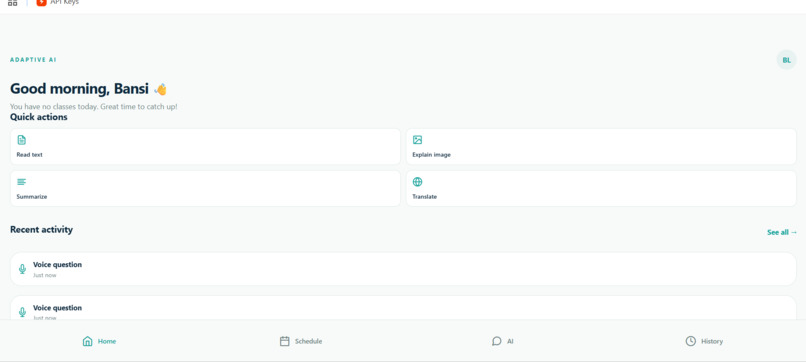Viewport: 806px width, 362px height.
Task: Click the microphone icon of the fully visible Voice question entry
Action: 22,269
